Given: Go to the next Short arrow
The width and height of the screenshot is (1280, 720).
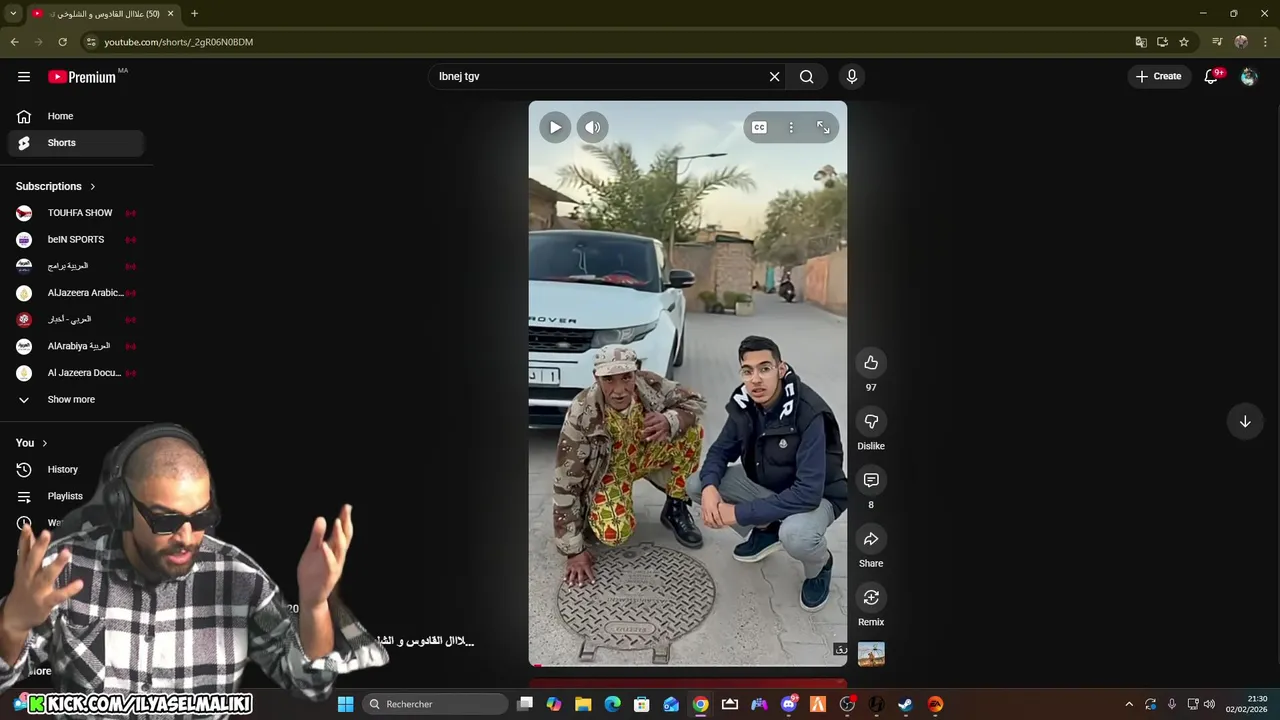Looking at the screenshot, I should [1245, 421].
